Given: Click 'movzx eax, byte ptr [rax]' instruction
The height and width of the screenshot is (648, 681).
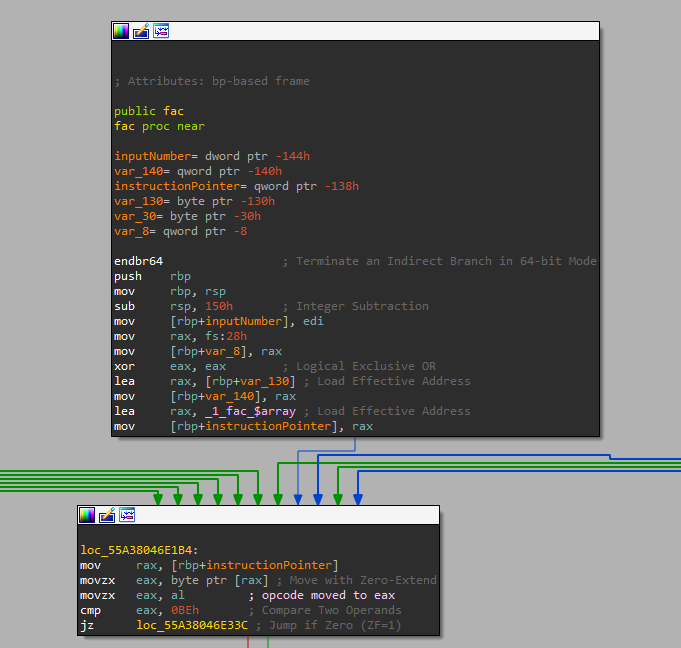Looking at the screenshot, I should point(174,580).
